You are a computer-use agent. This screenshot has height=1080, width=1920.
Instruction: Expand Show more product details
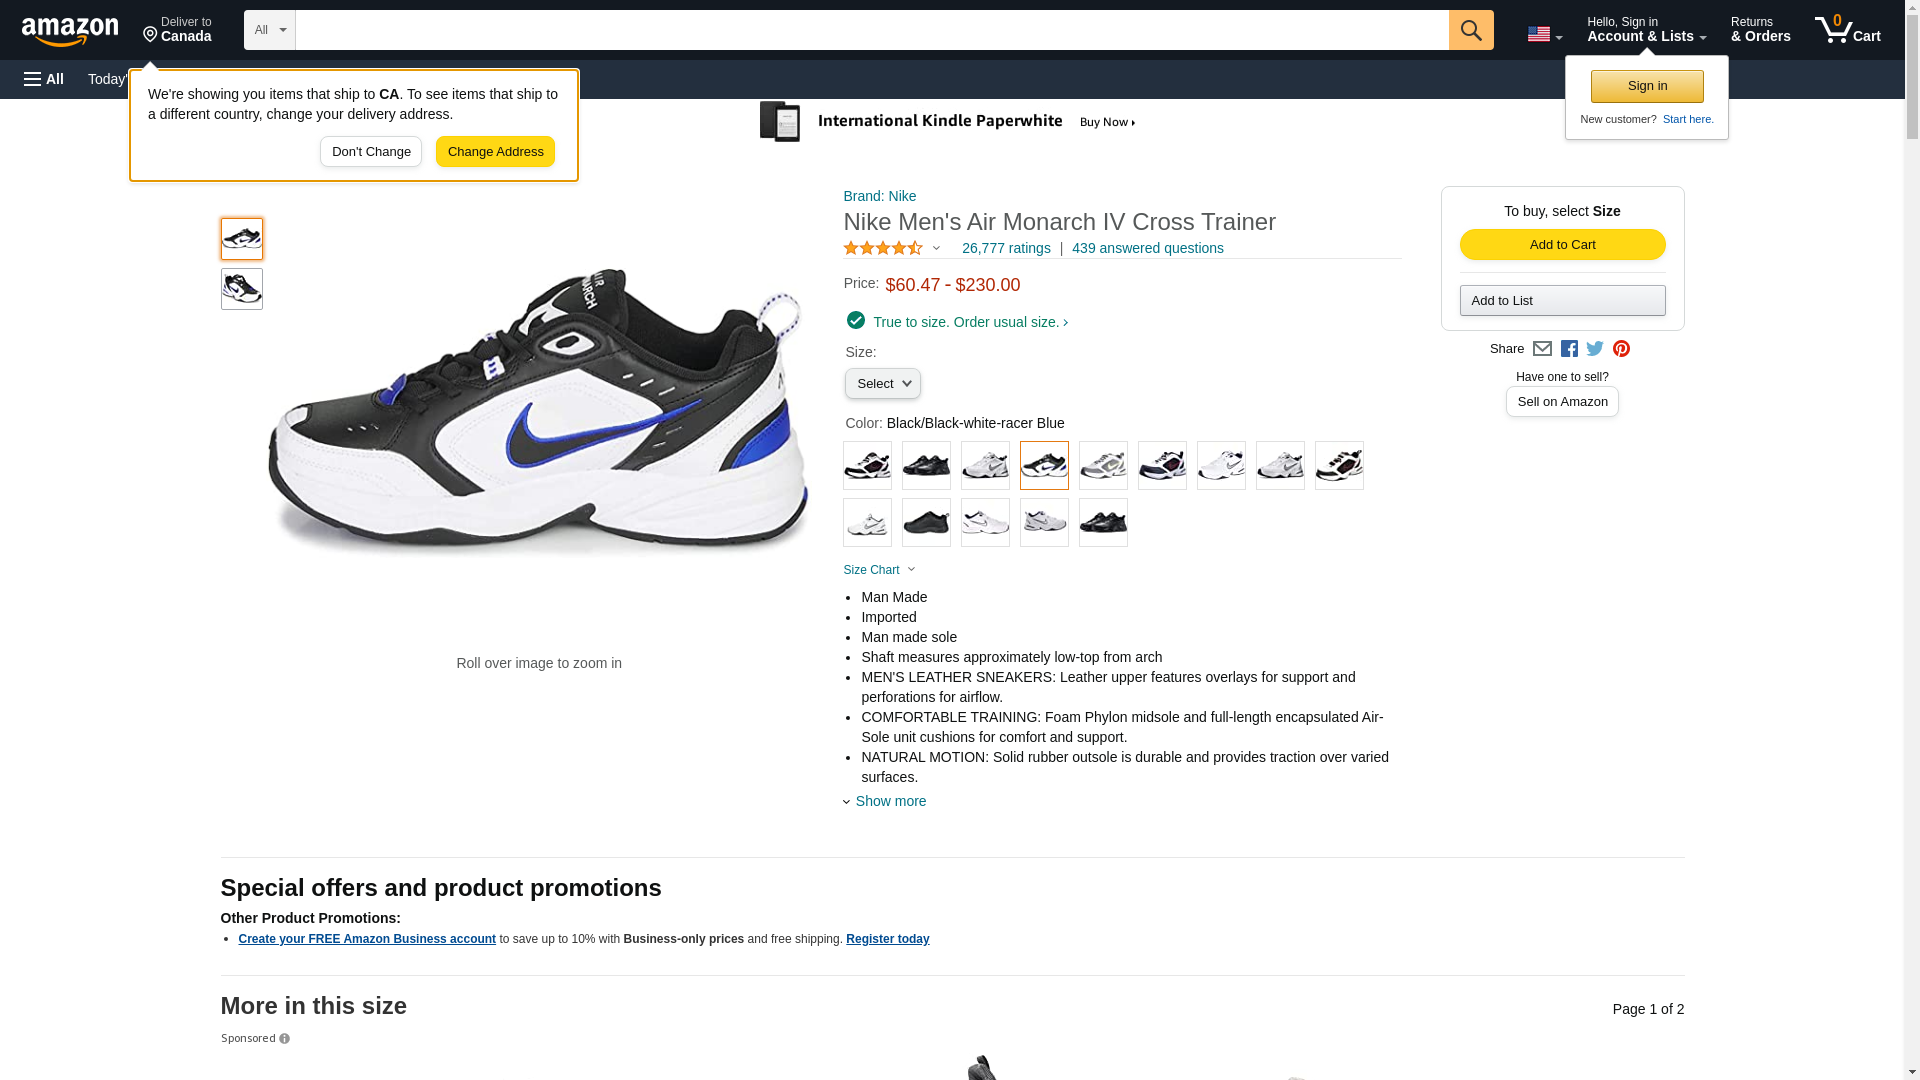890,801
